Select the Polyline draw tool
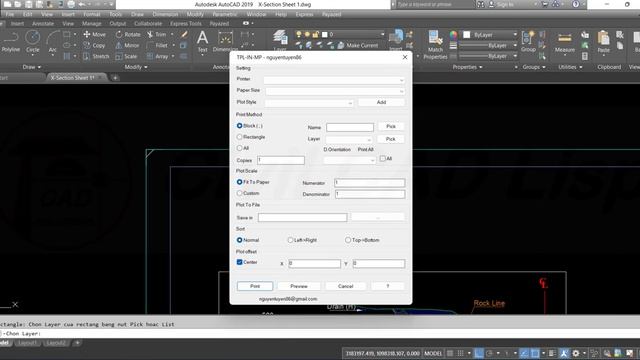The height and width of the screenshot is (360, 640). click(x=11, y=41)
